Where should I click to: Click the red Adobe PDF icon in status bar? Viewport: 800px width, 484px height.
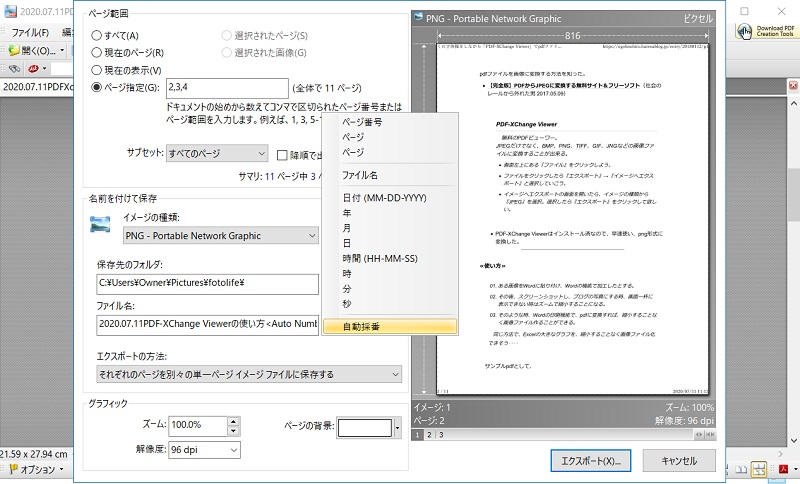tap(783, 468)
